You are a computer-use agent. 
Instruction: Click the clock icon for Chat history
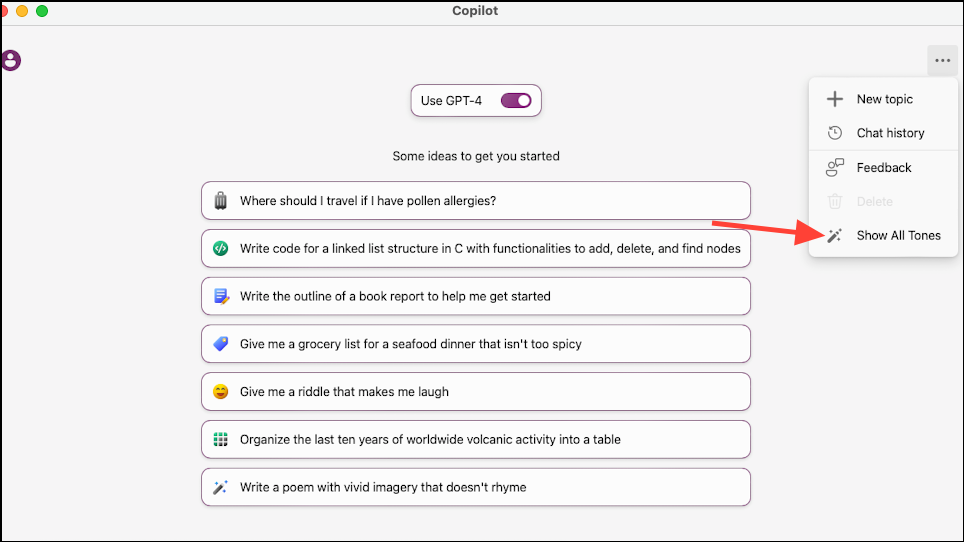tap(834, 133)
